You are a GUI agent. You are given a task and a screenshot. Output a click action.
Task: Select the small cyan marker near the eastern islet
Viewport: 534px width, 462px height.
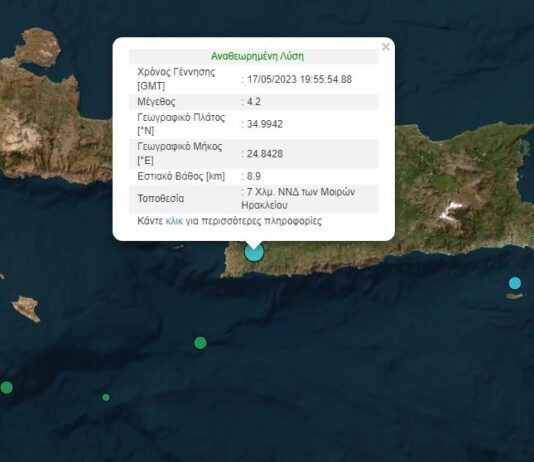pos(515,283)
